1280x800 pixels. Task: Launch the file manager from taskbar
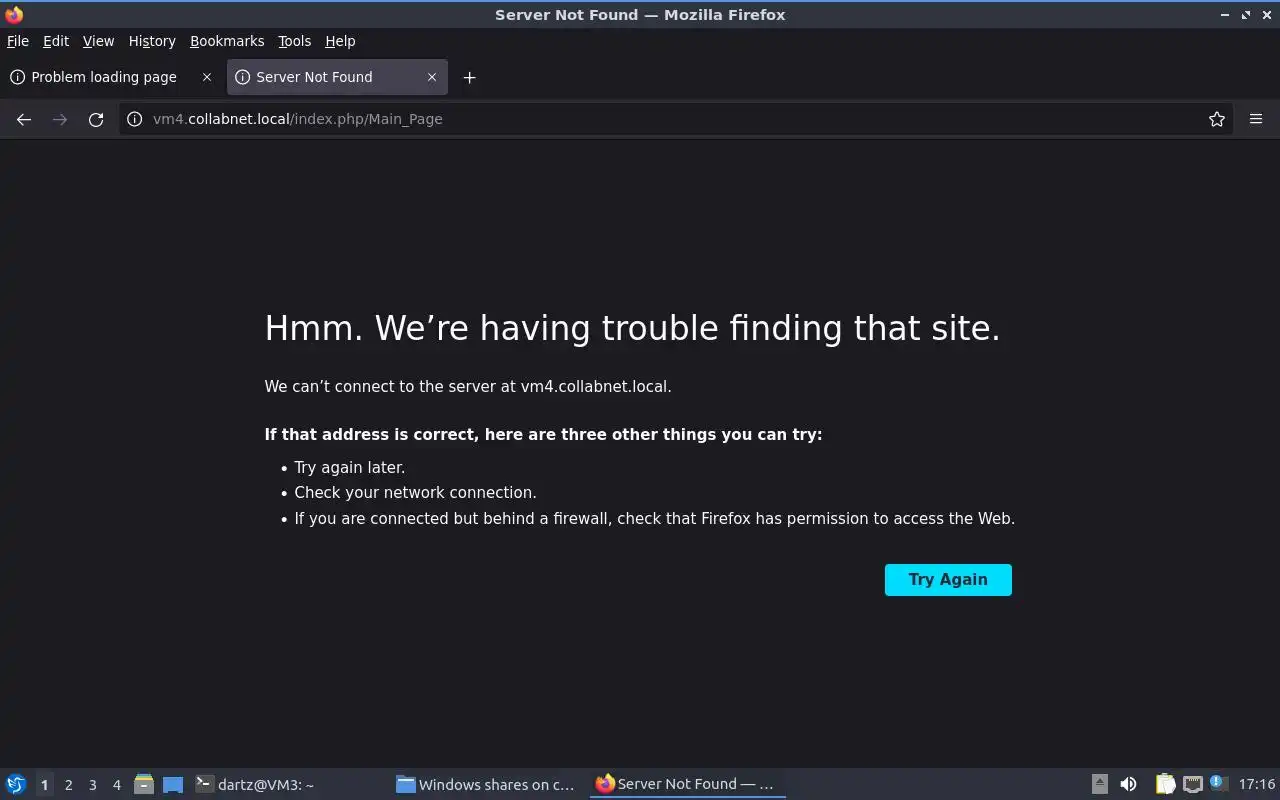click(x=143, y=785)
